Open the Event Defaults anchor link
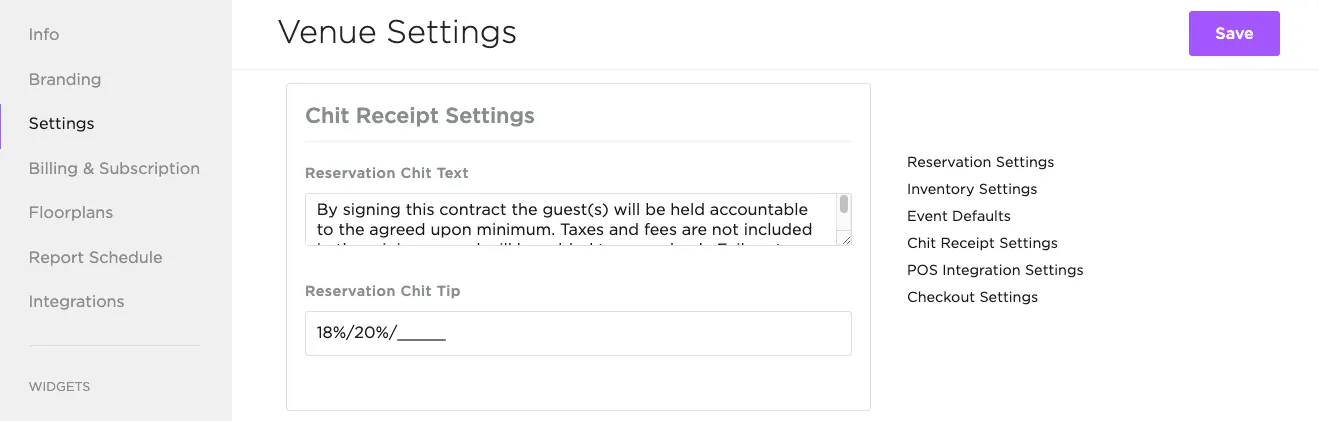Viewport: 1319px width, 421px height. 959,216
